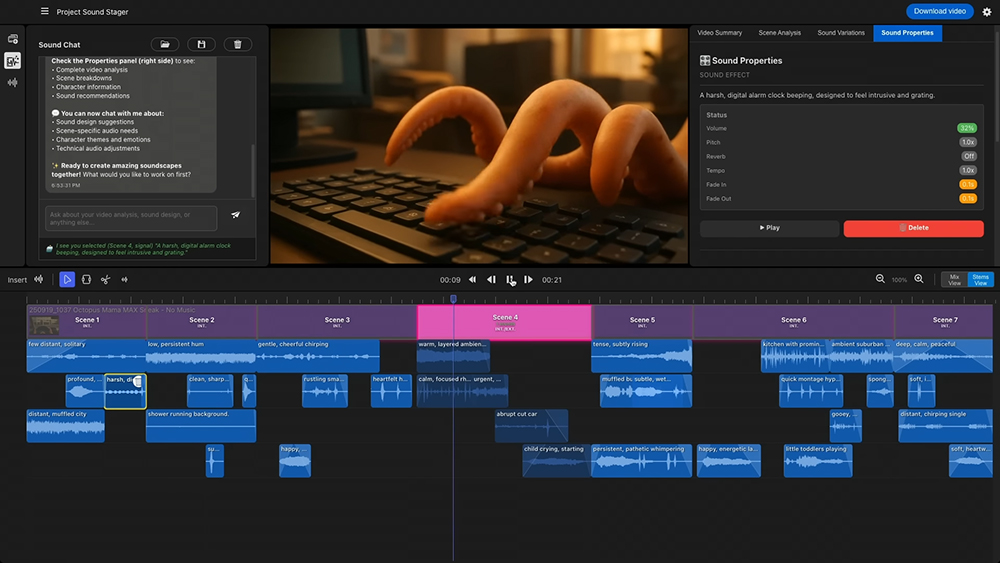Open the hamburger menu beside Project Sound Stager
This screenshot has width=1000, height=563.
coord(44,12)
